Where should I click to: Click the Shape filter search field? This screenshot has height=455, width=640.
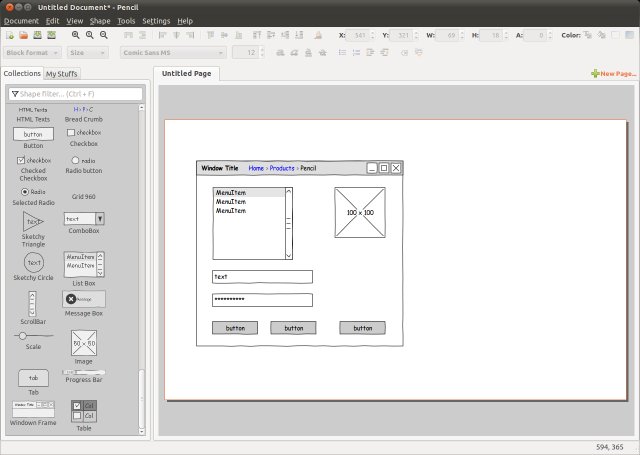pos(78,94)
